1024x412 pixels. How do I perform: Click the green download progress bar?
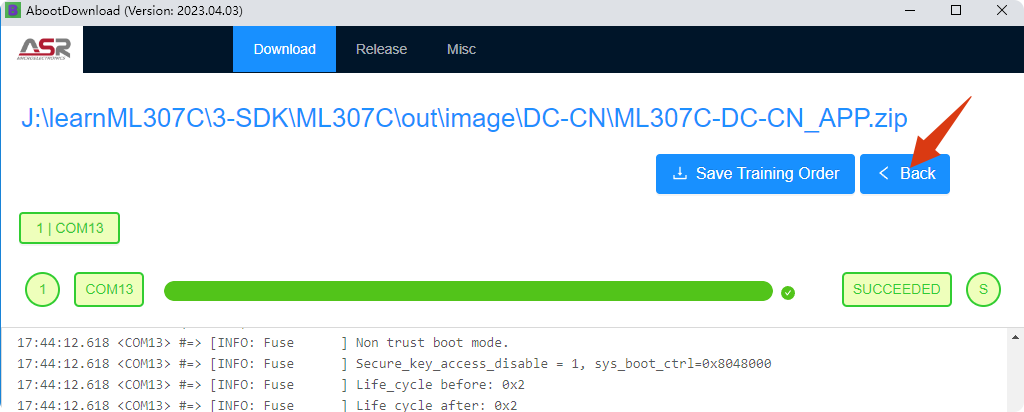coord(468,291)
